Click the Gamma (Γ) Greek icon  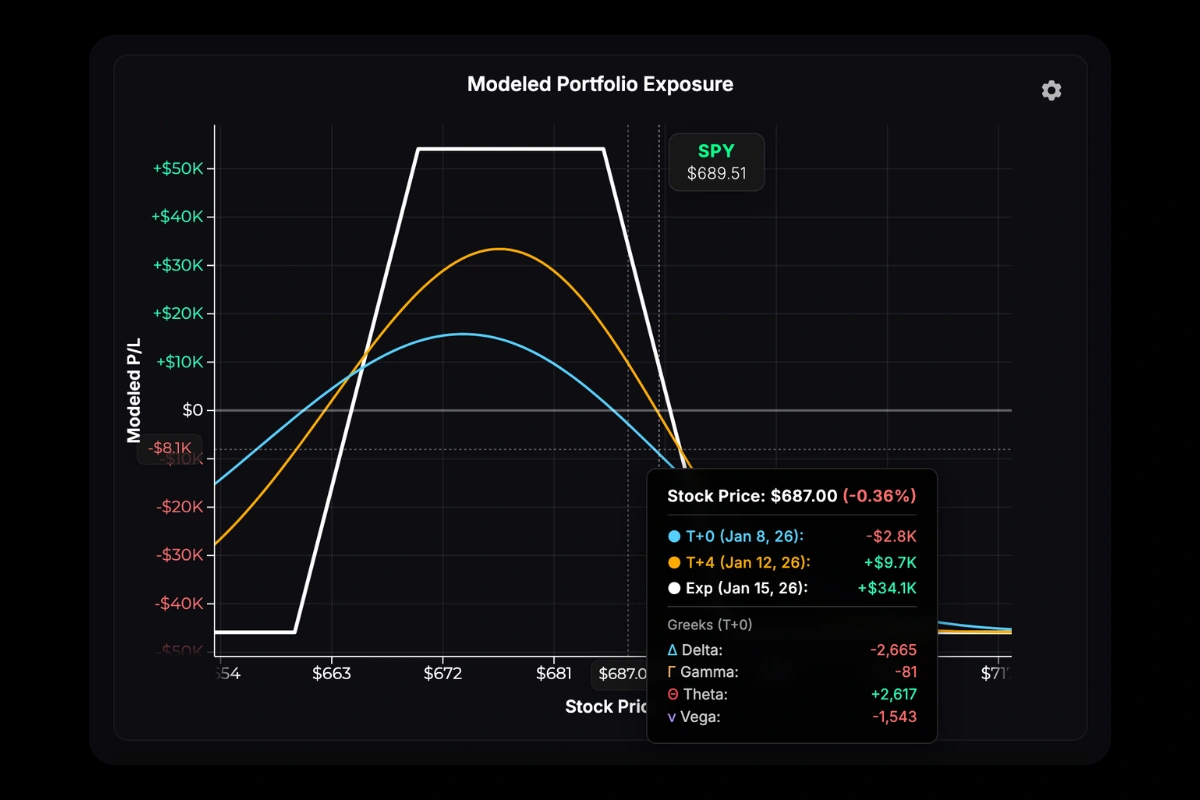pos(671,672)
